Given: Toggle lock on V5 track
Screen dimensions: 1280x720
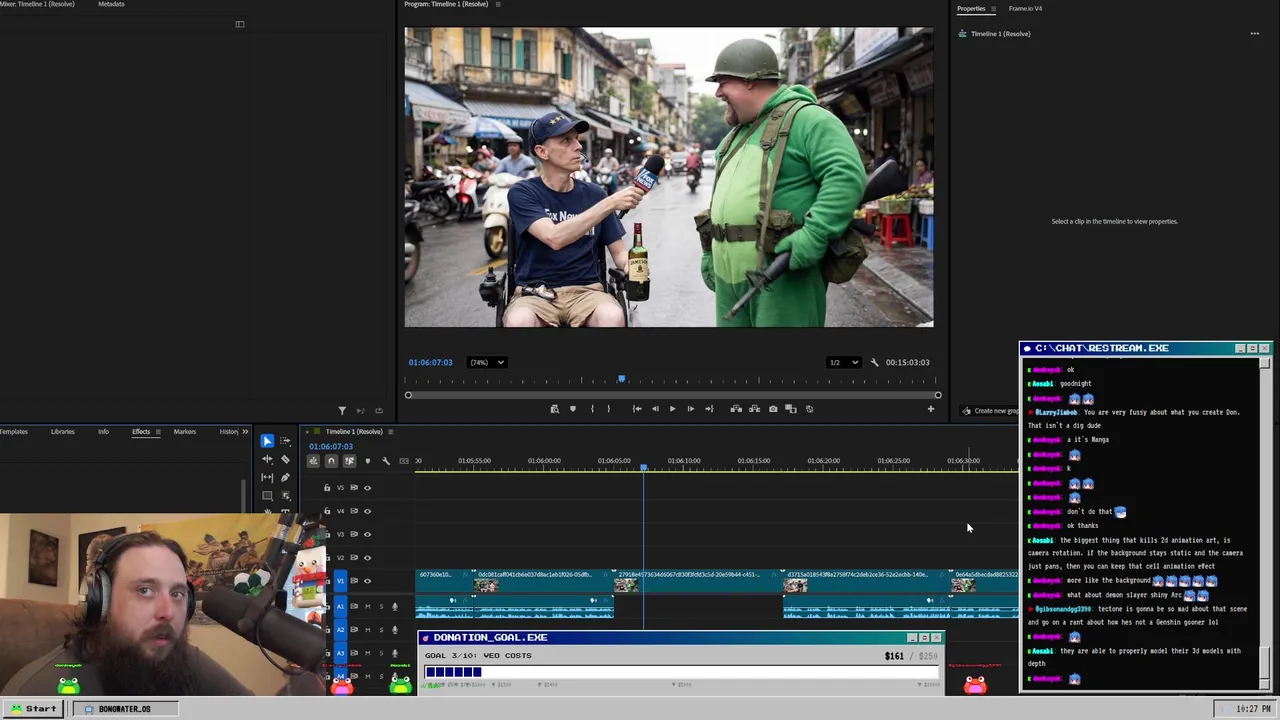Looking at the screenshot, I should [327, 488].
